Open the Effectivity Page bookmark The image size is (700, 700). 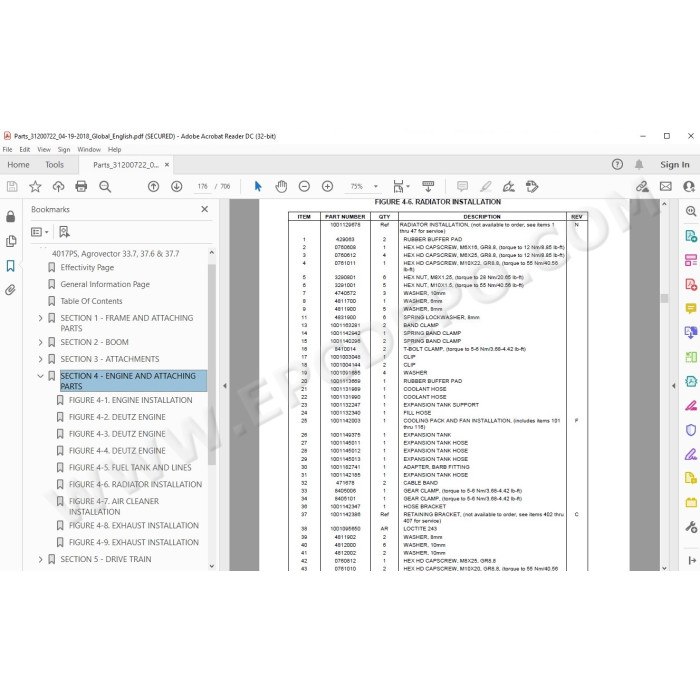click(87, 267)
